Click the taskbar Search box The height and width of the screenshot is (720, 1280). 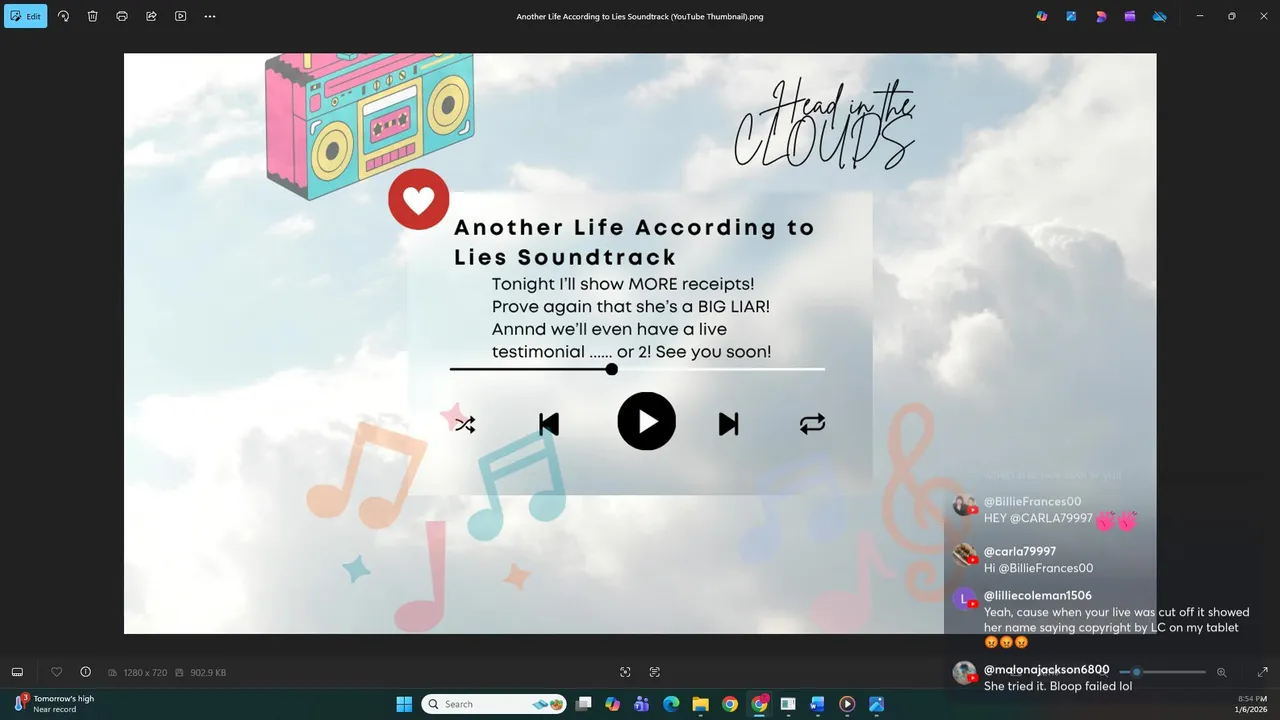click(494, 704)
